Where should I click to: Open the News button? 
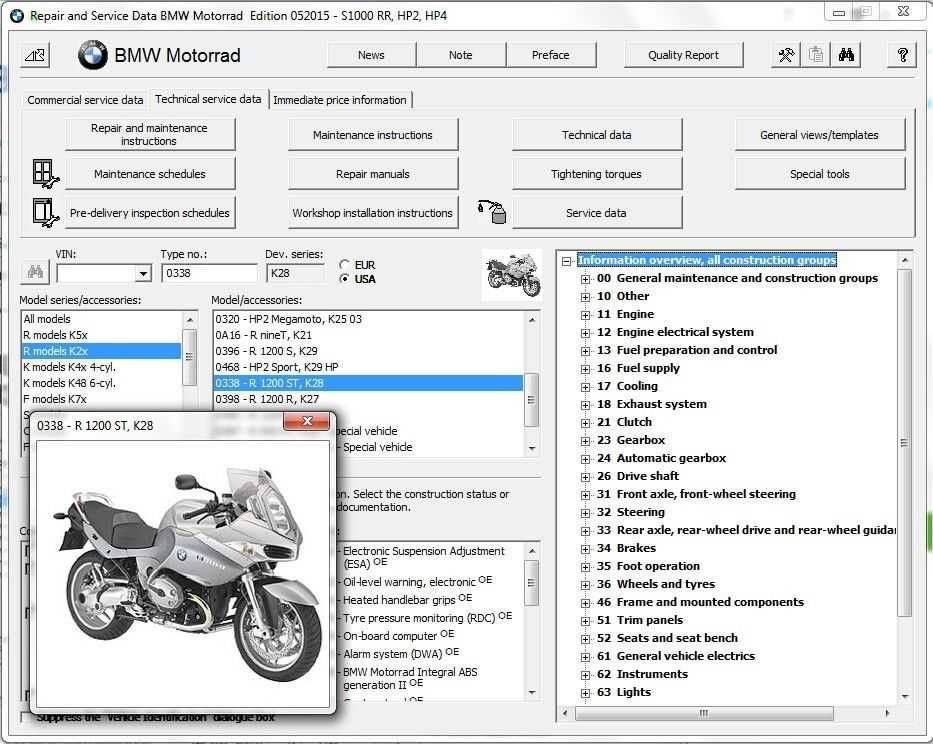pyautogui.click(x=371, y=55)
